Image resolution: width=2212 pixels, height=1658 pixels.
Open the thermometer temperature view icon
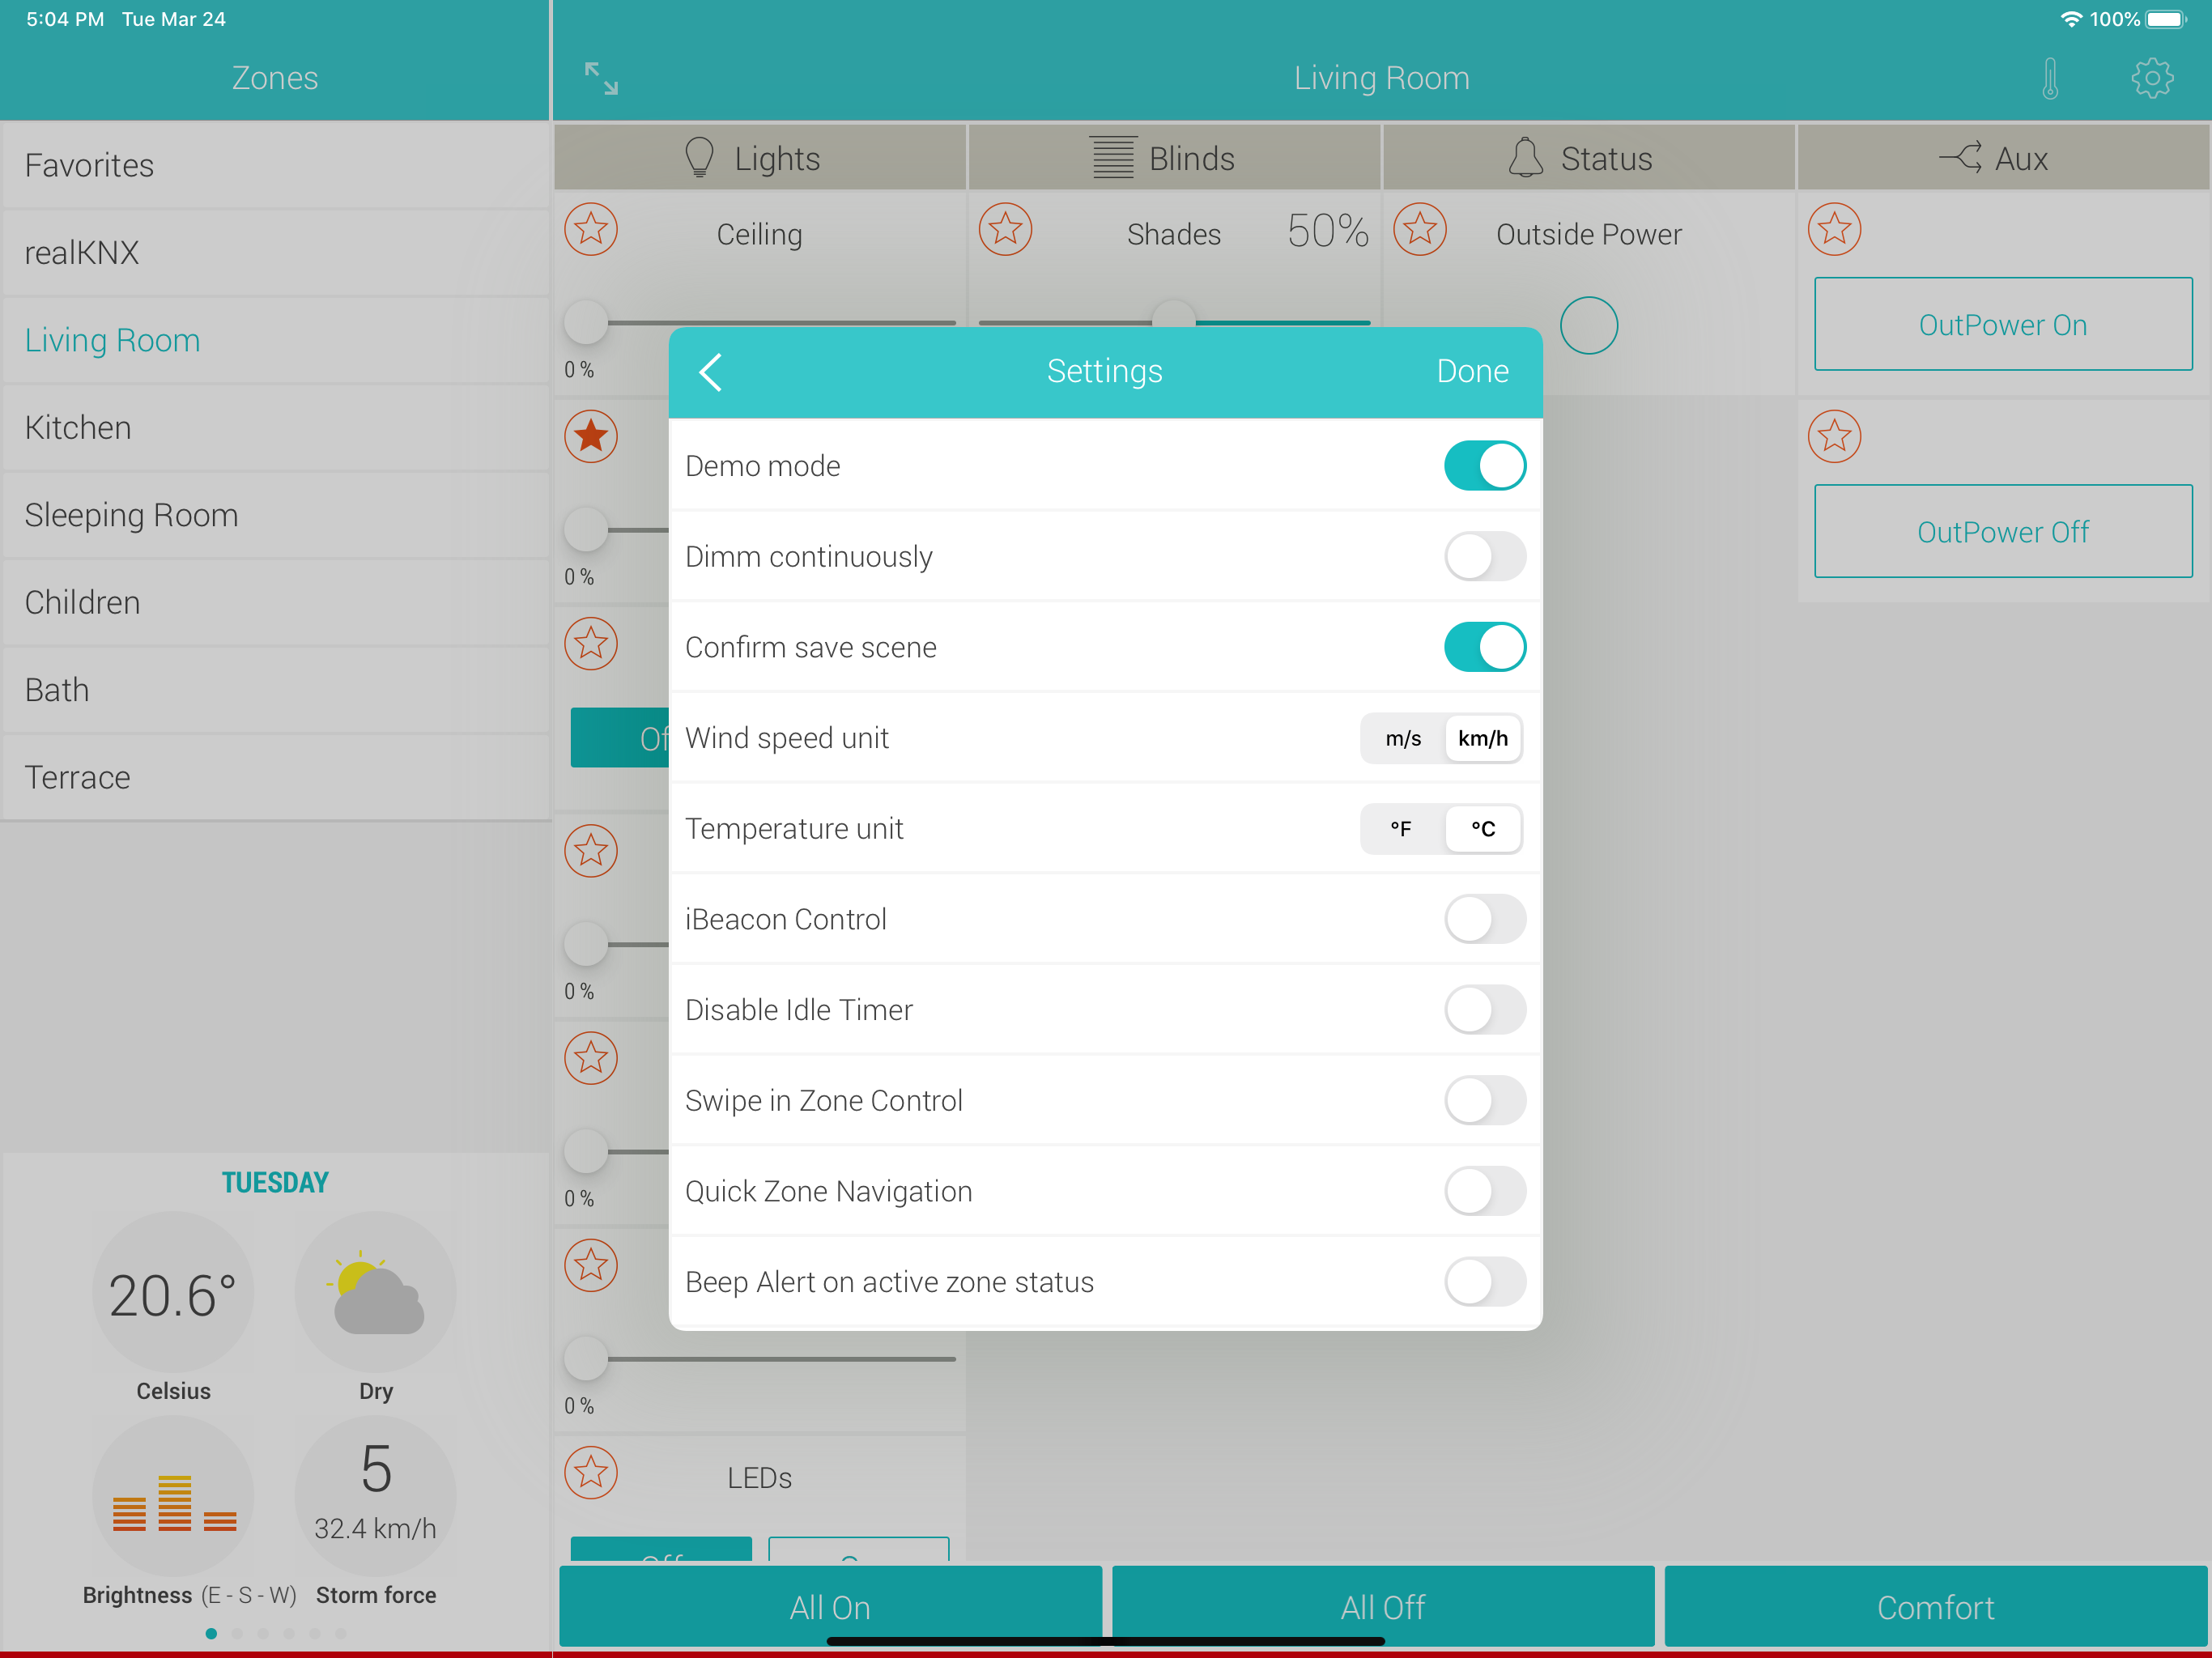click(2050, 78)
